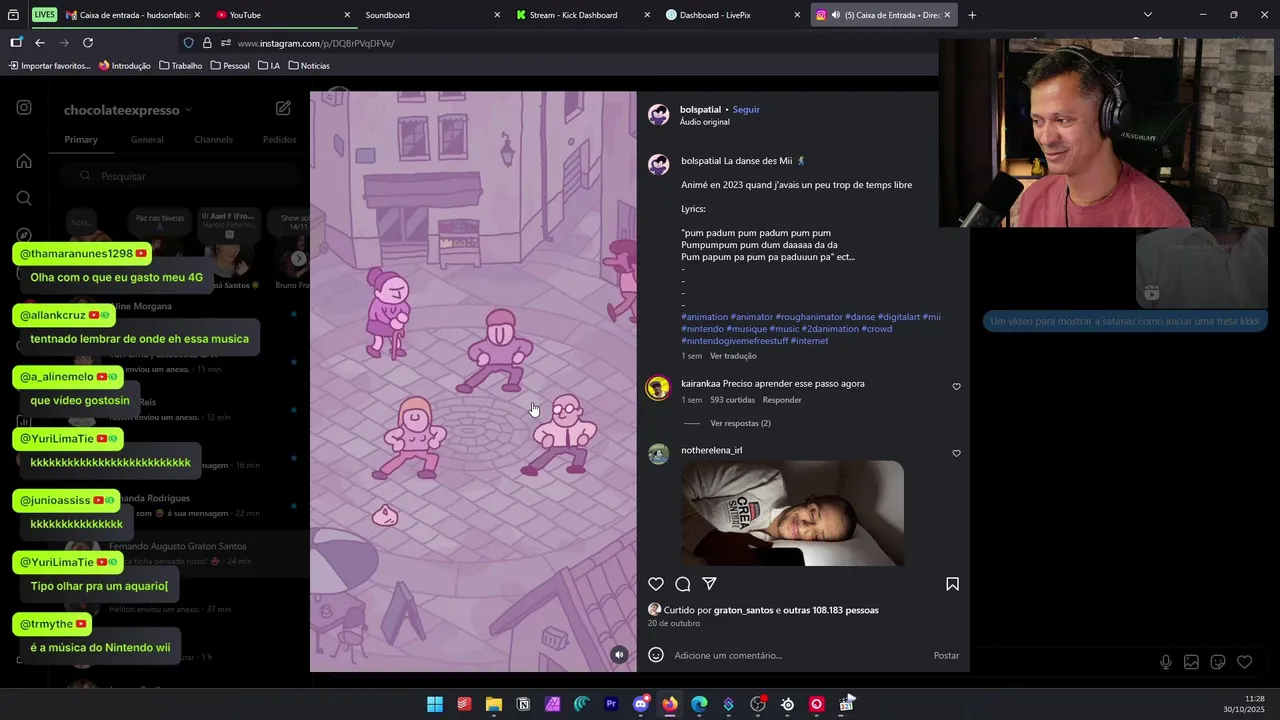View the 593 curtidas on the comment
Viewport: 1280px width, 720px height.
pyautogui.click(x=732, y=400)
